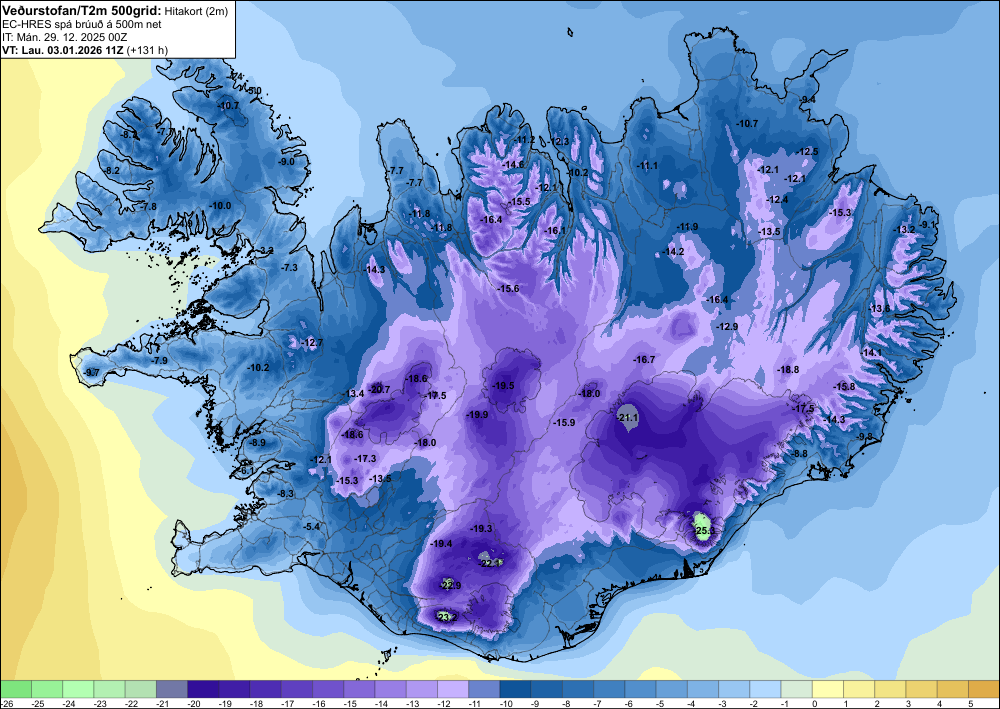The height and width of the screenshot is (709, 1000).
Task: Click the -15.8 temperature label
Action: pyautogui.click(x=844, y=387)
